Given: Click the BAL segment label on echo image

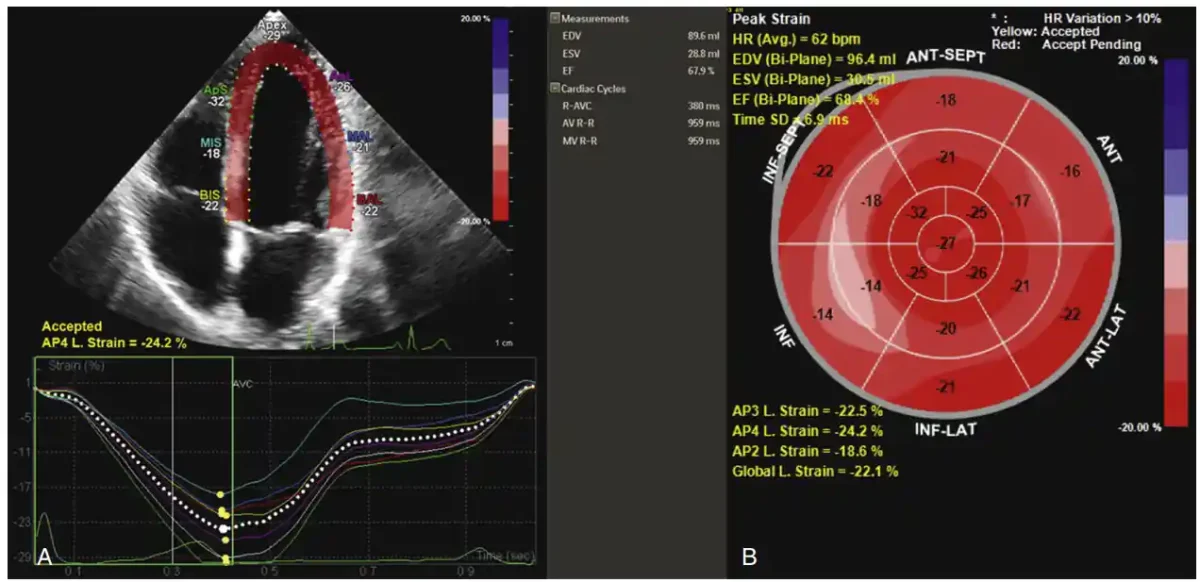Looking at the screenshot, I should 368,205.
